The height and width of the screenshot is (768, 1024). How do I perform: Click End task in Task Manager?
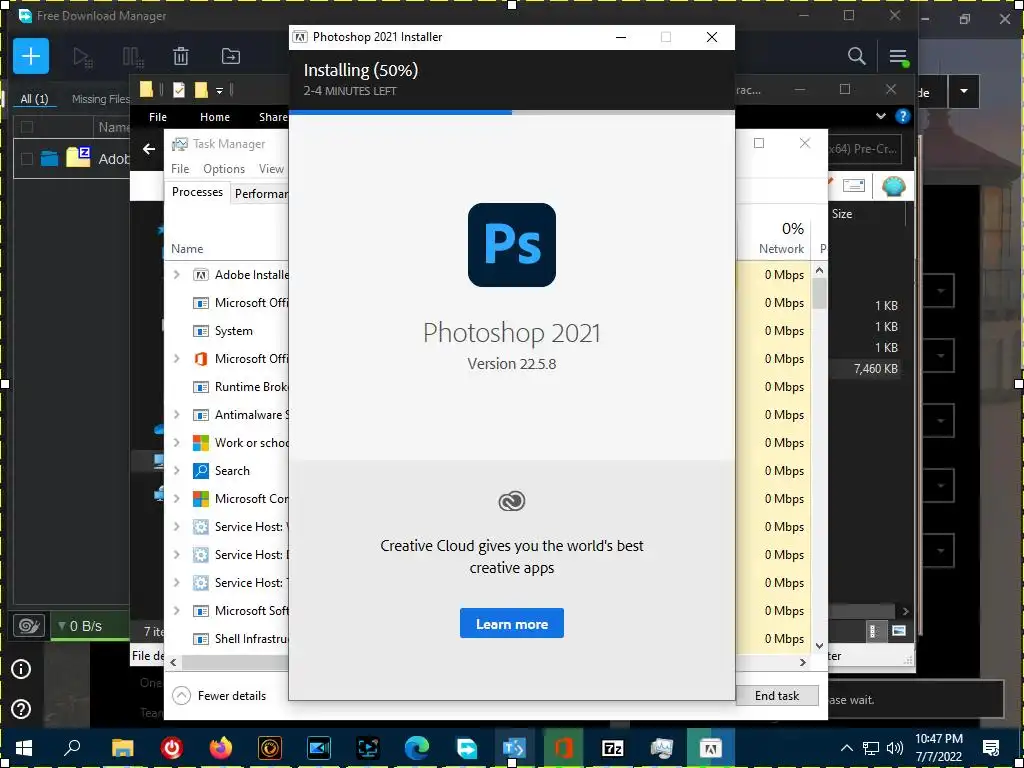(776, 696)
